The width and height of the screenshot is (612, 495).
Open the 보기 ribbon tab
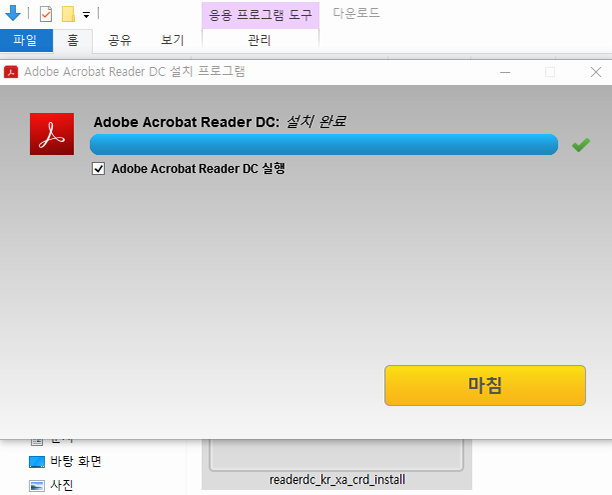point(172,40)
